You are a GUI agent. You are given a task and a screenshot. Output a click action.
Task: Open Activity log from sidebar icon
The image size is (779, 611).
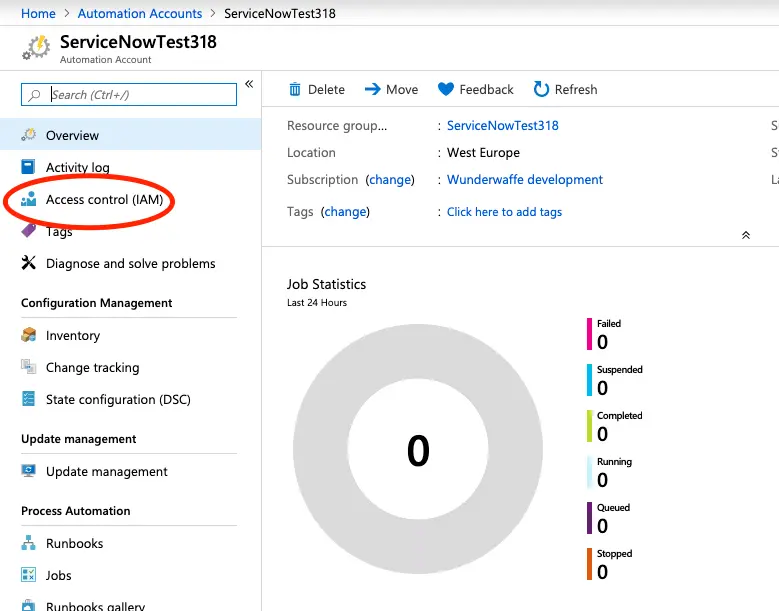[x=28, y=167]
